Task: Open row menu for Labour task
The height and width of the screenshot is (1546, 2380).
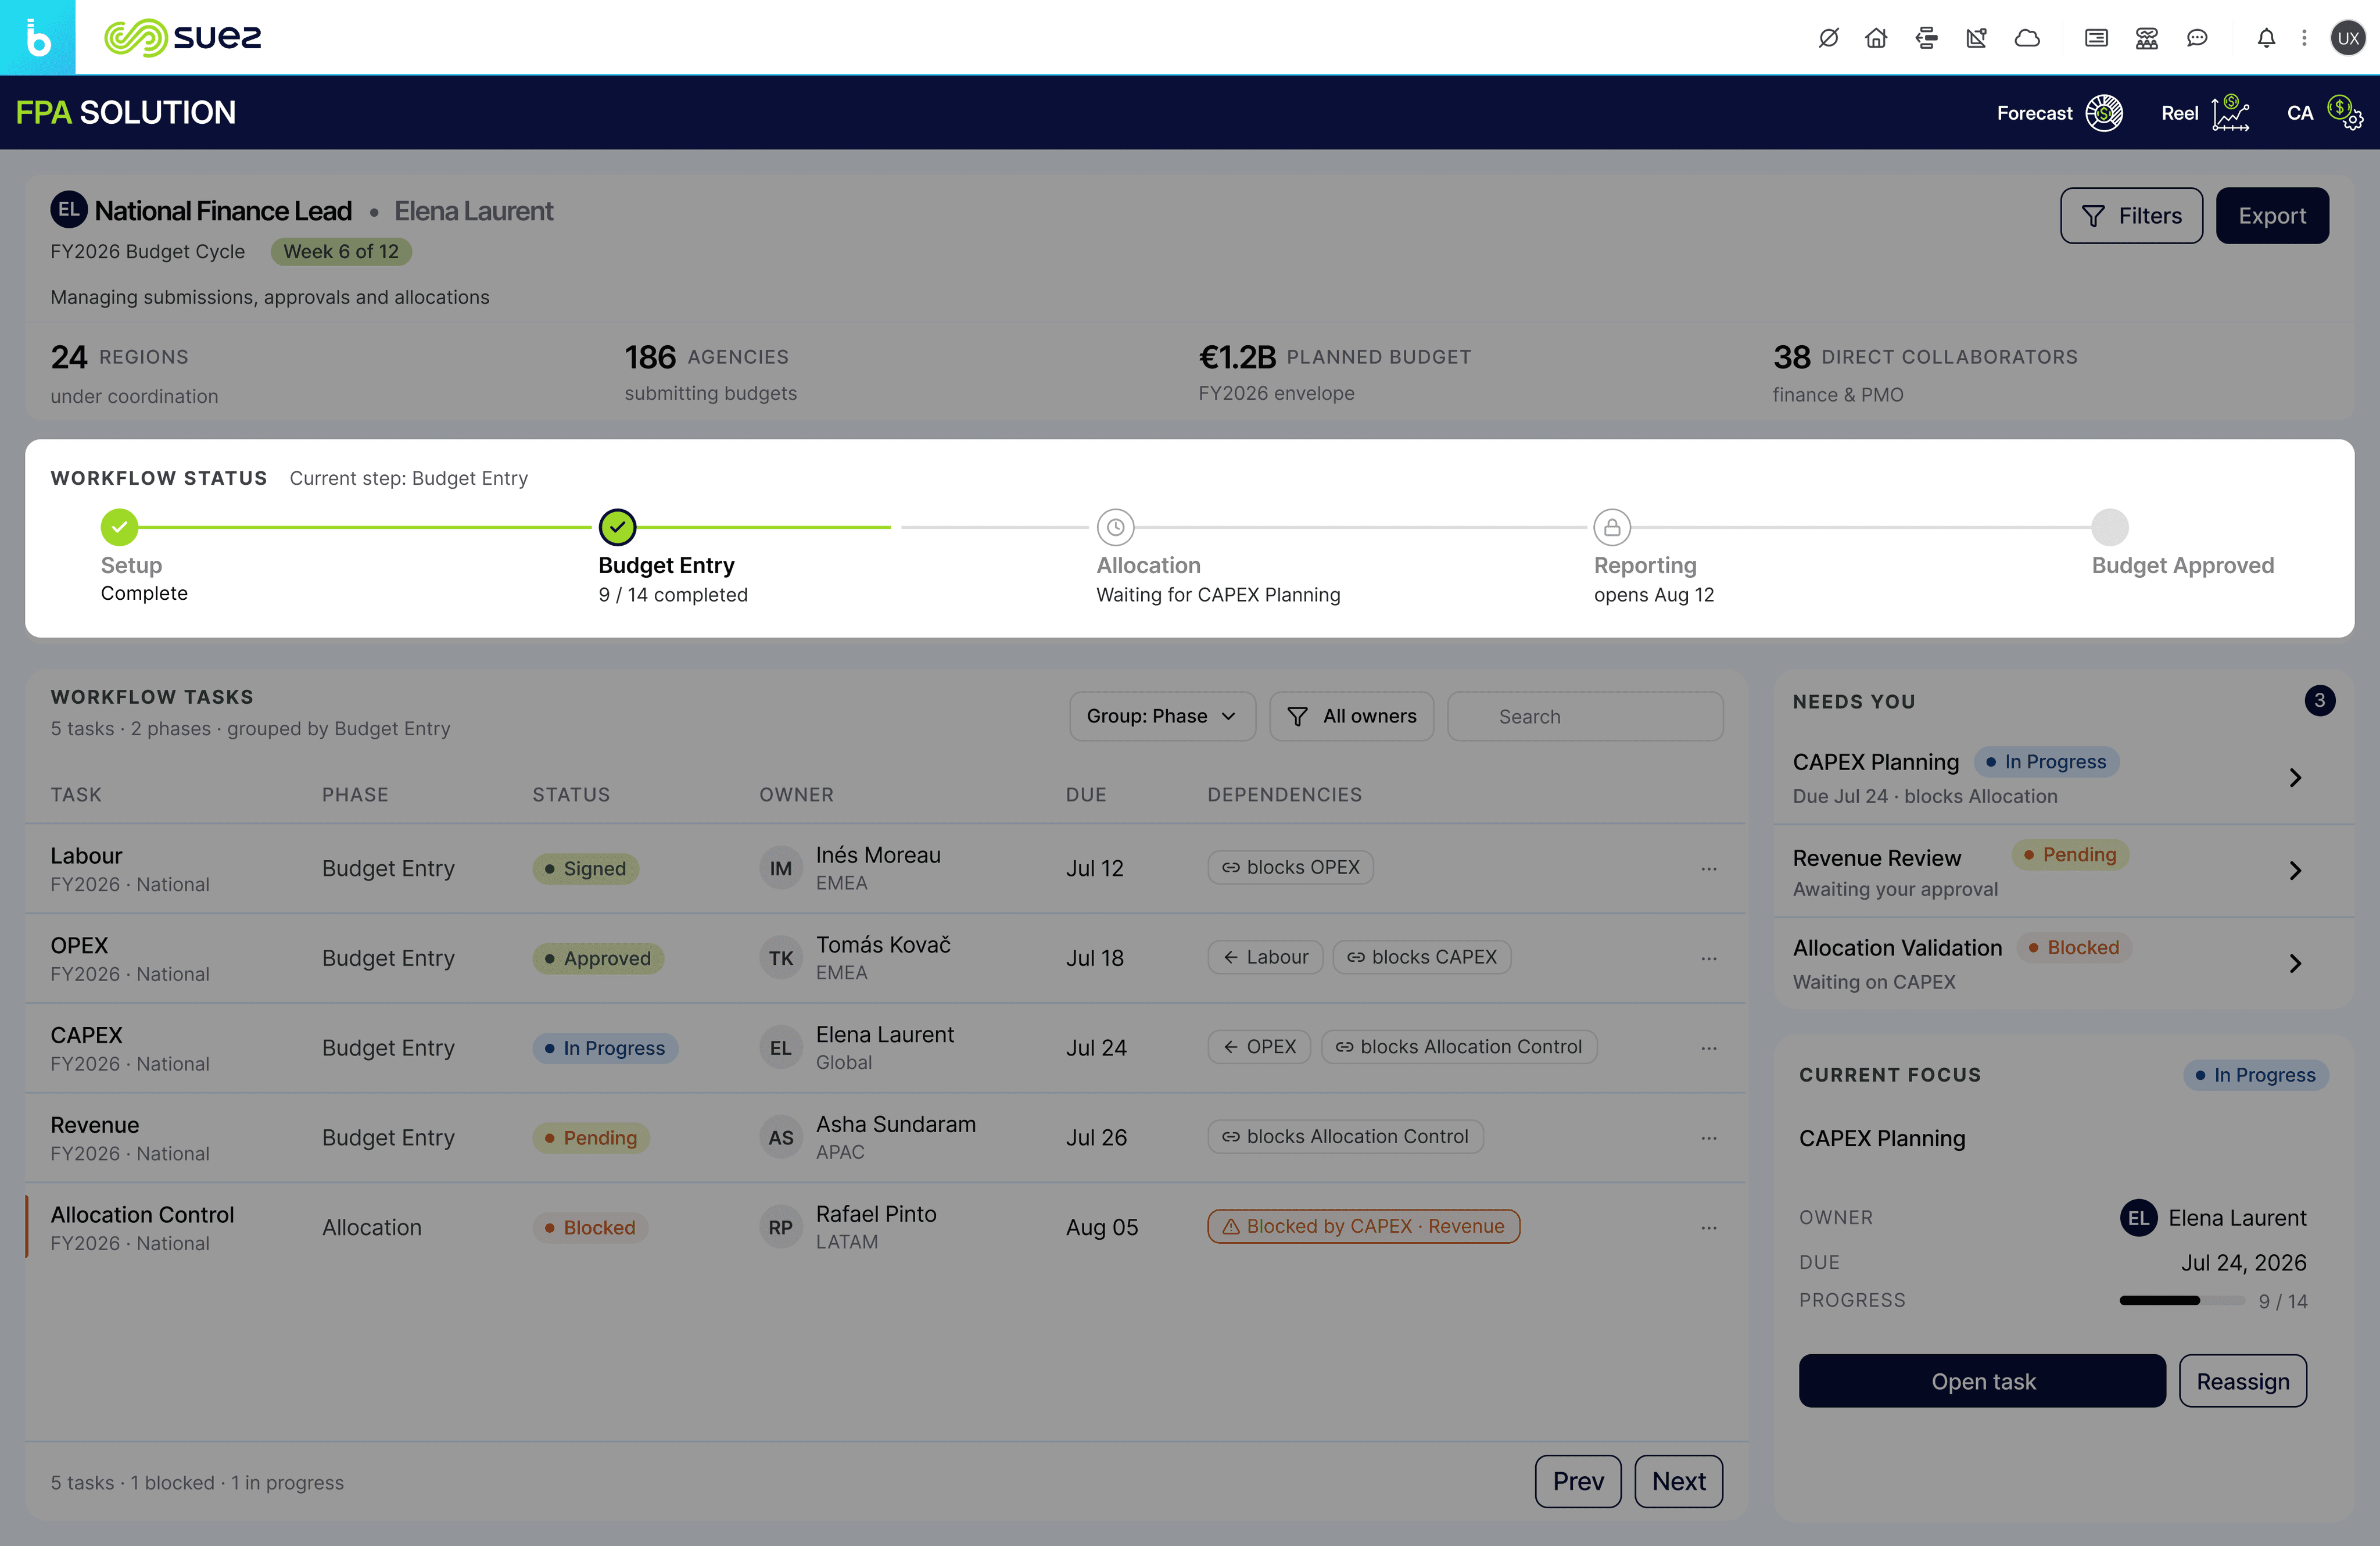Action: click(1709, 869)
